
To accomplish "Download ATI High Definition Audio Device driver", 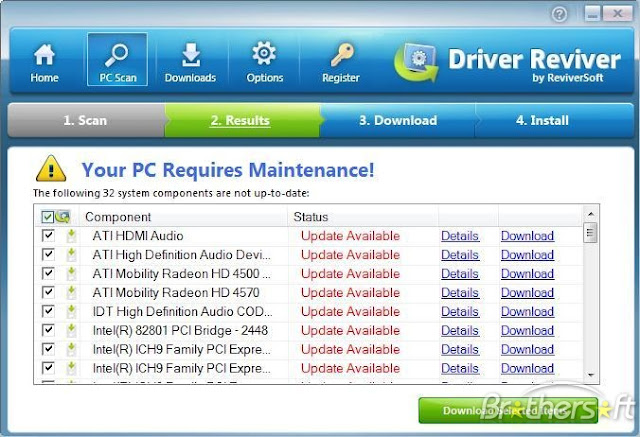I will 527,255.
